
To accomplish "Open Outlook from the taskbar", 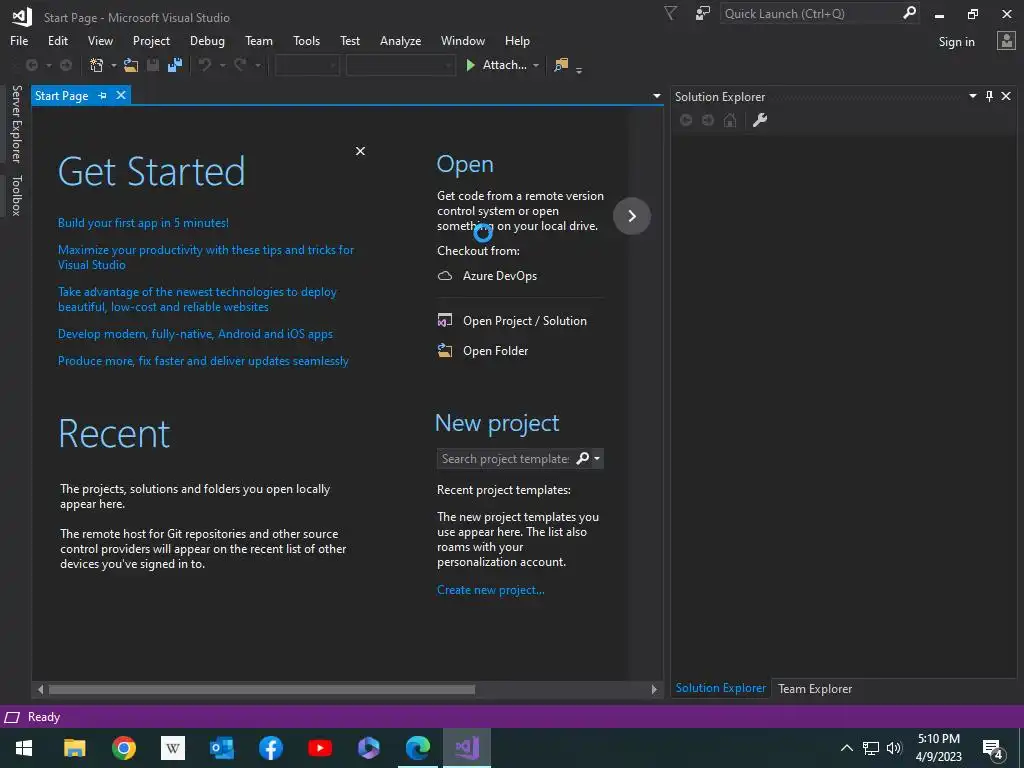I will pyautogui.click(x=222, y=748).
